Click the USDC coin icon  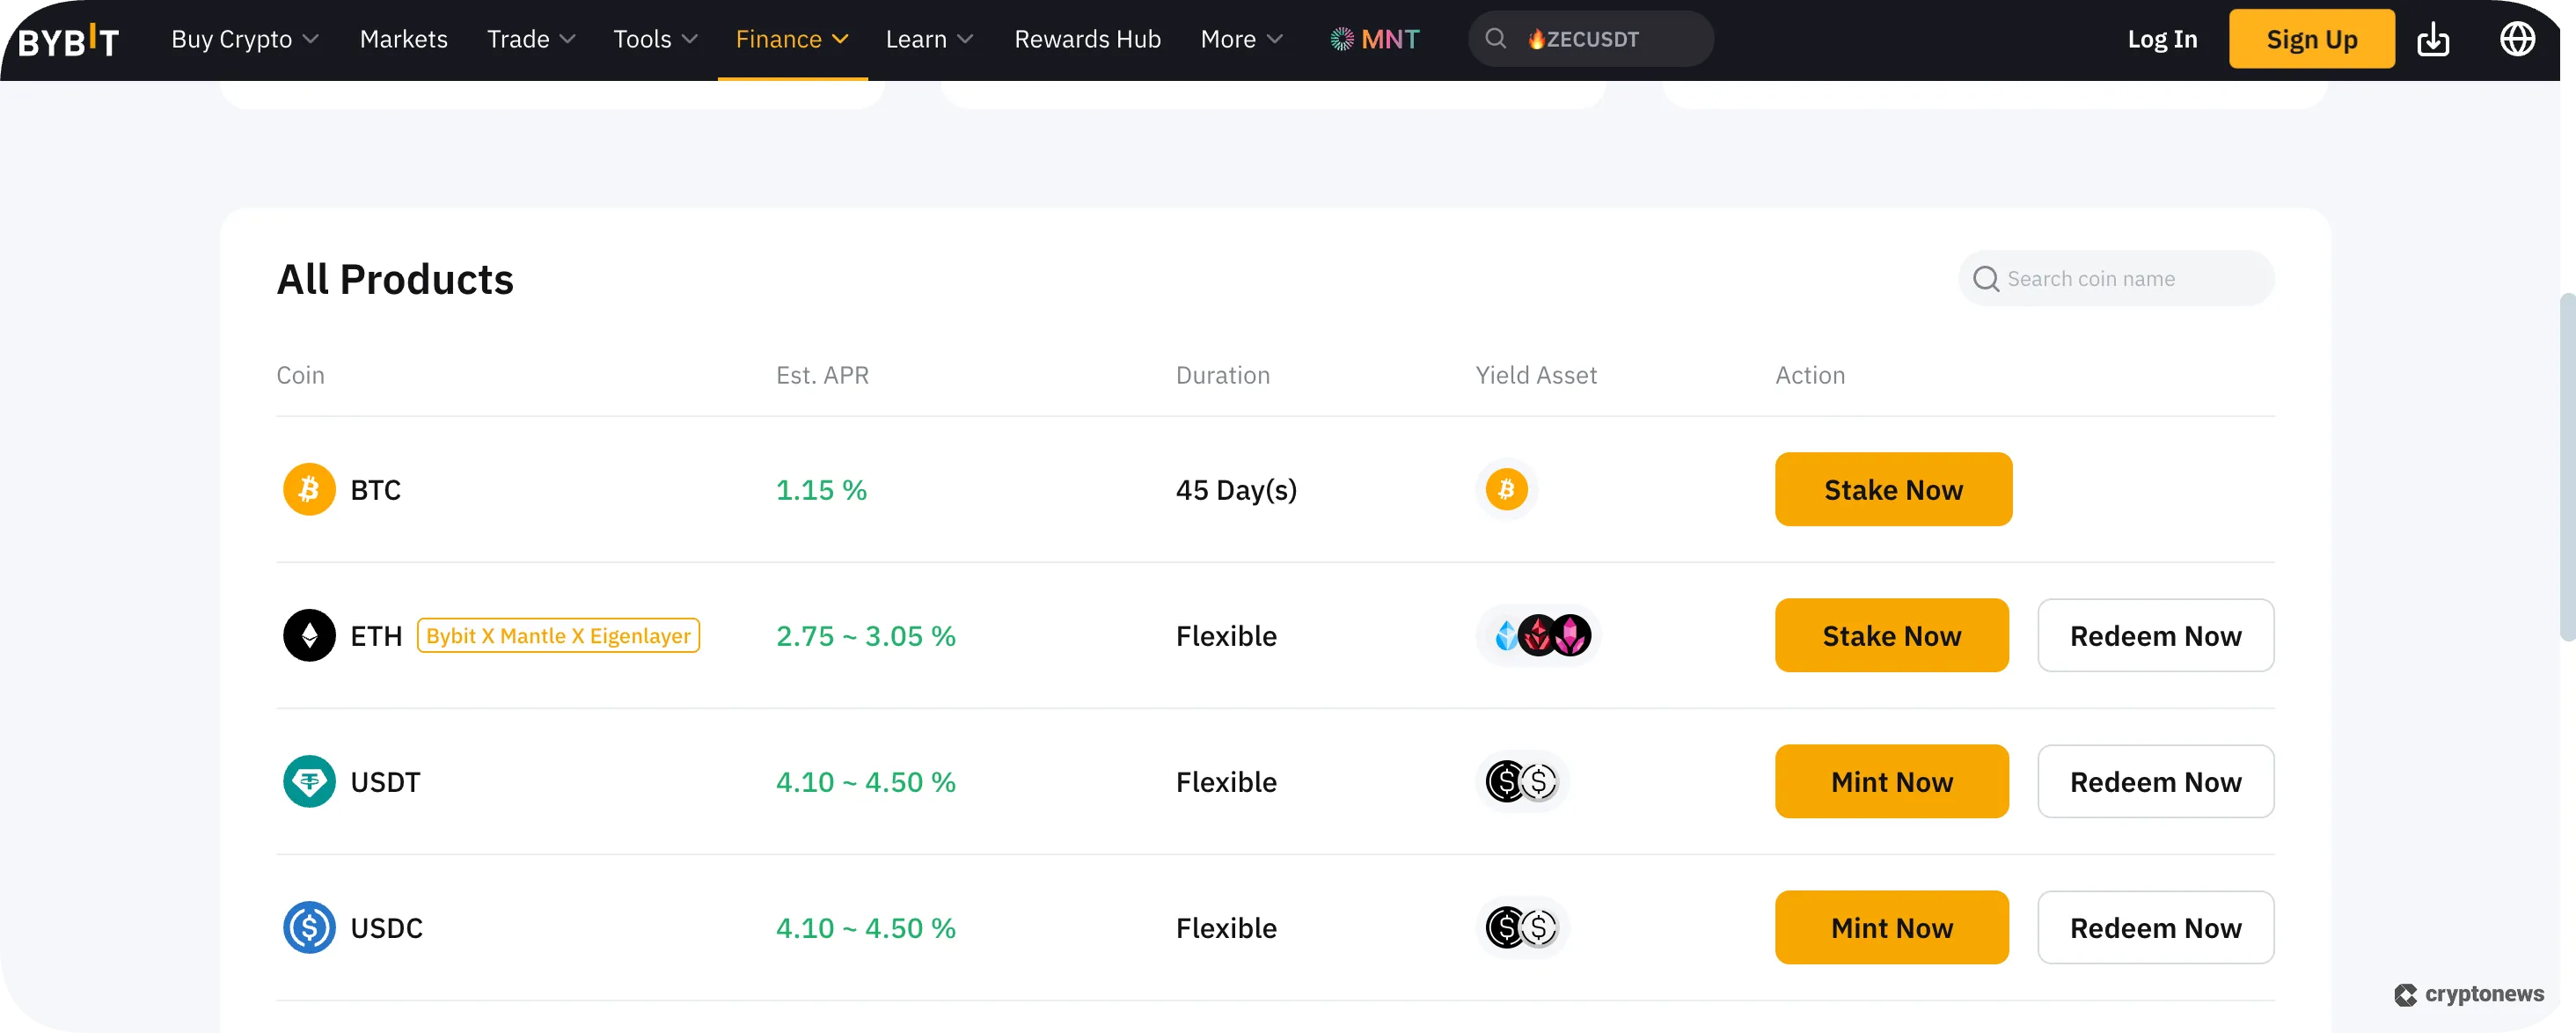point(309,927)
